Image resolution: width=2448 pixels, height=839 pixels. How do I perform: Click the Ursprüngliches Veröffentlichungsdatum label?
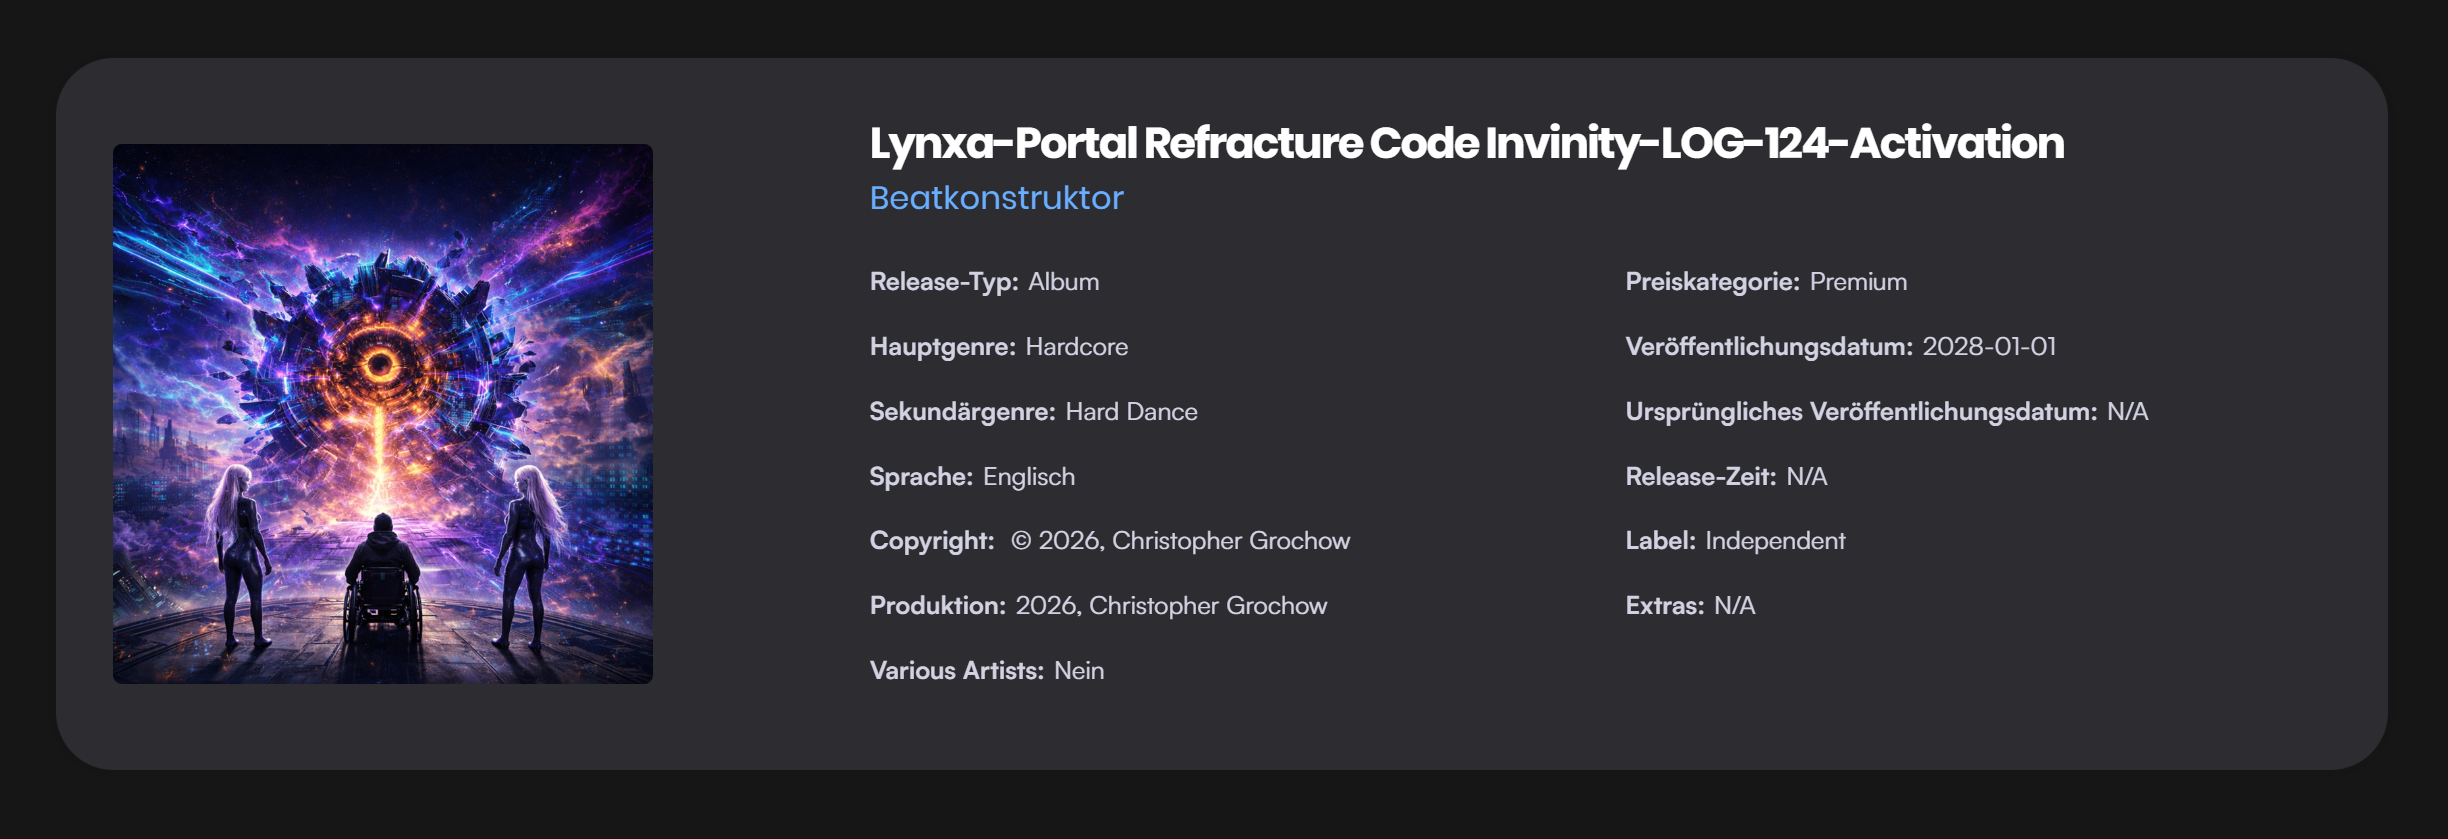pos(1861,412)
